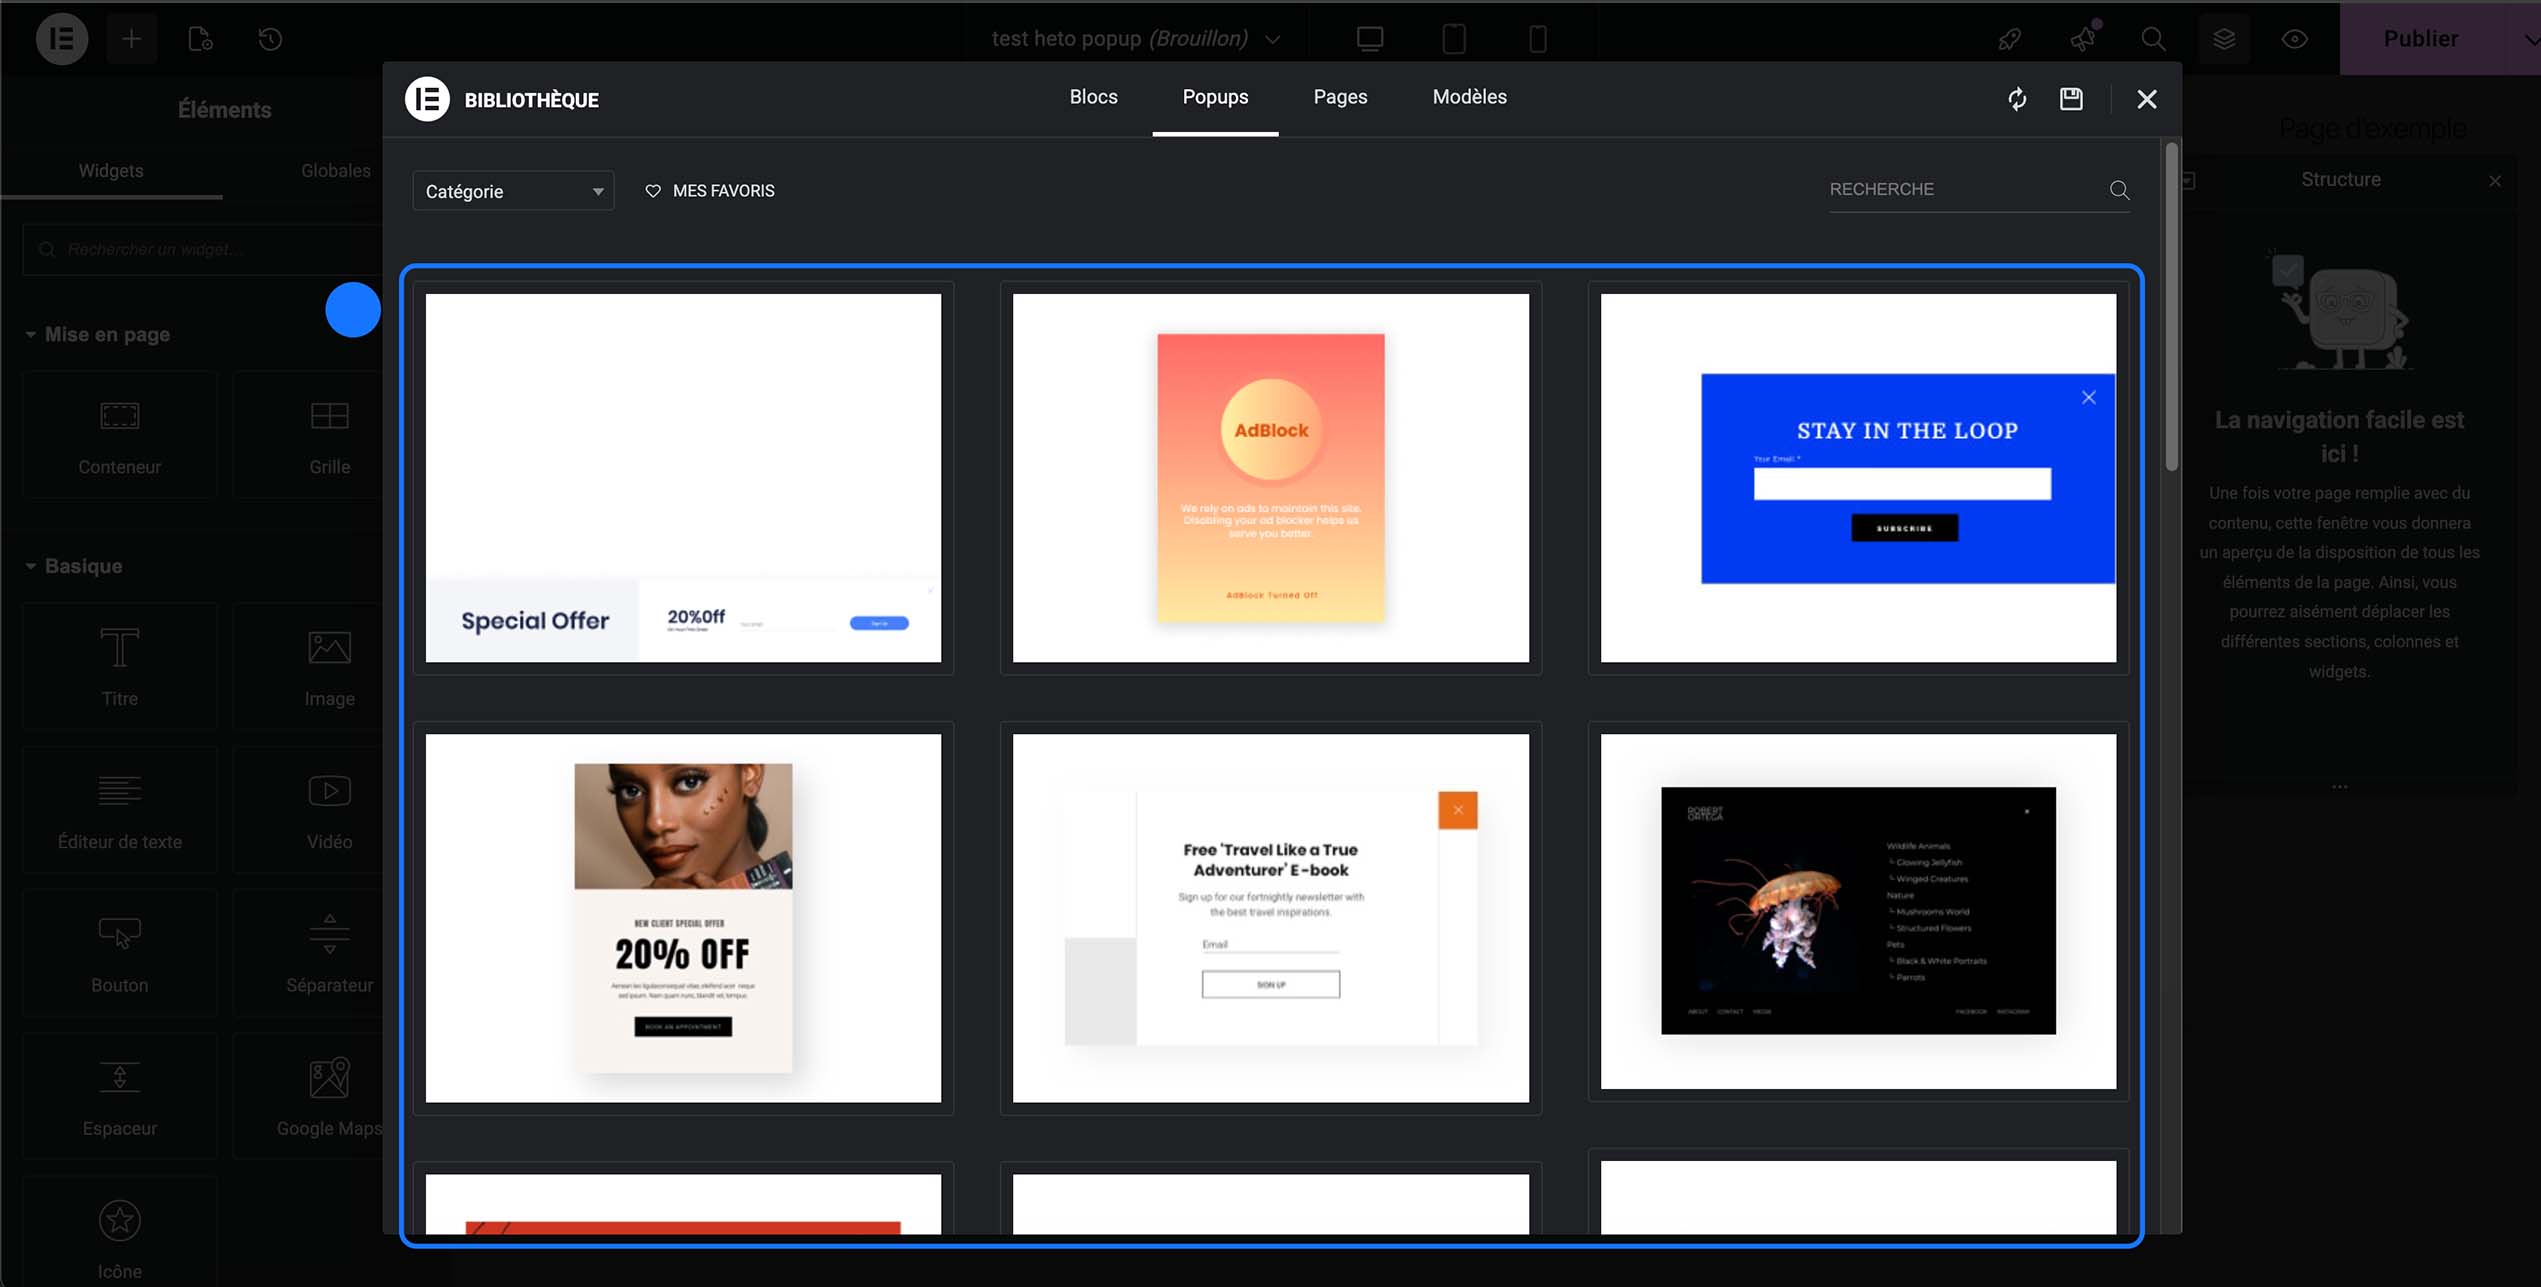Open the Modèles tab
Screen dimensions: 2541x1287
coord(1469,97)
